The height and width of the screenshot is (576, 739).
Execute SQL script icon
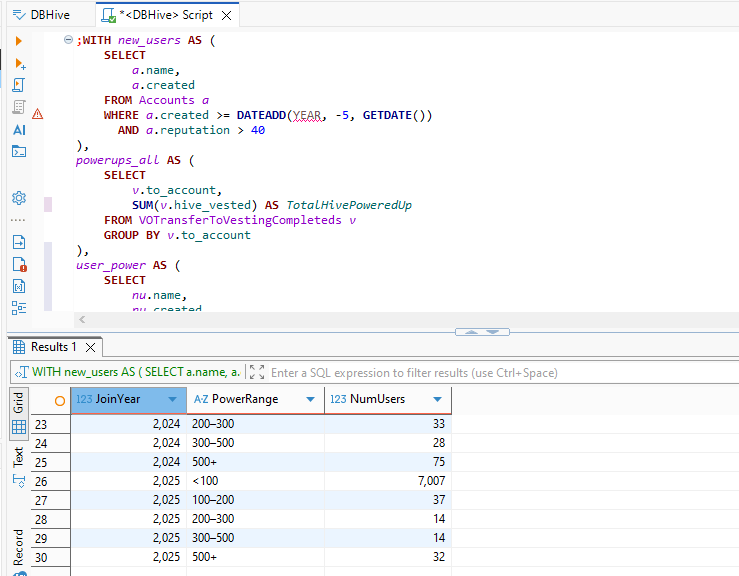[x=19, y=85]
